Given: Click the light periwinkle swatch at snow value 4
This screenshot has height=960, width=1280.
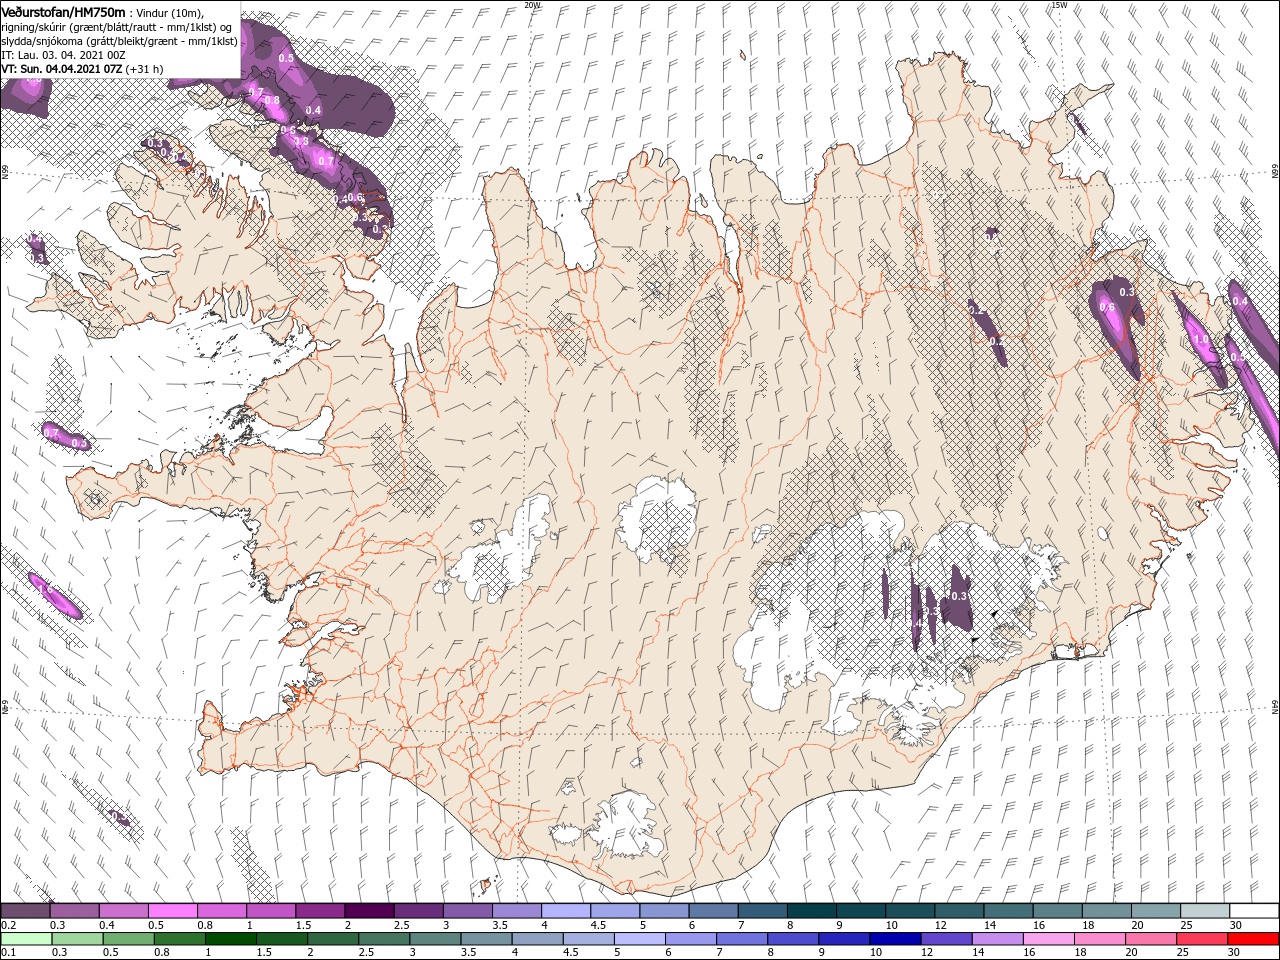Looking at the screenshot, I should (565, 911).
